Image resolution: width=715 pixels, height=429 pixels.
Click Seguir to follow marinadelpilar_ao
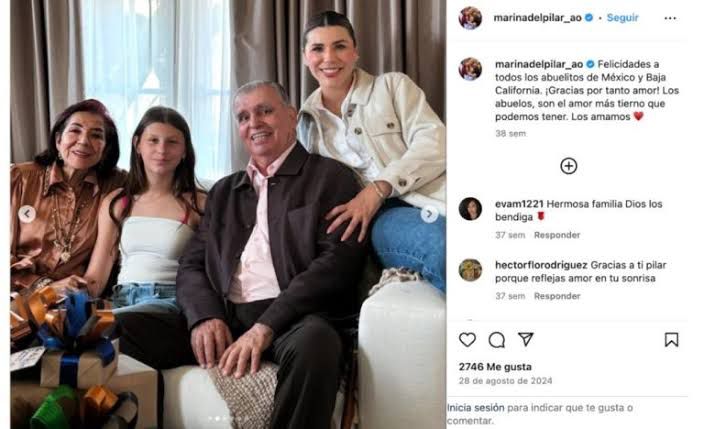(x=622, y=18)
